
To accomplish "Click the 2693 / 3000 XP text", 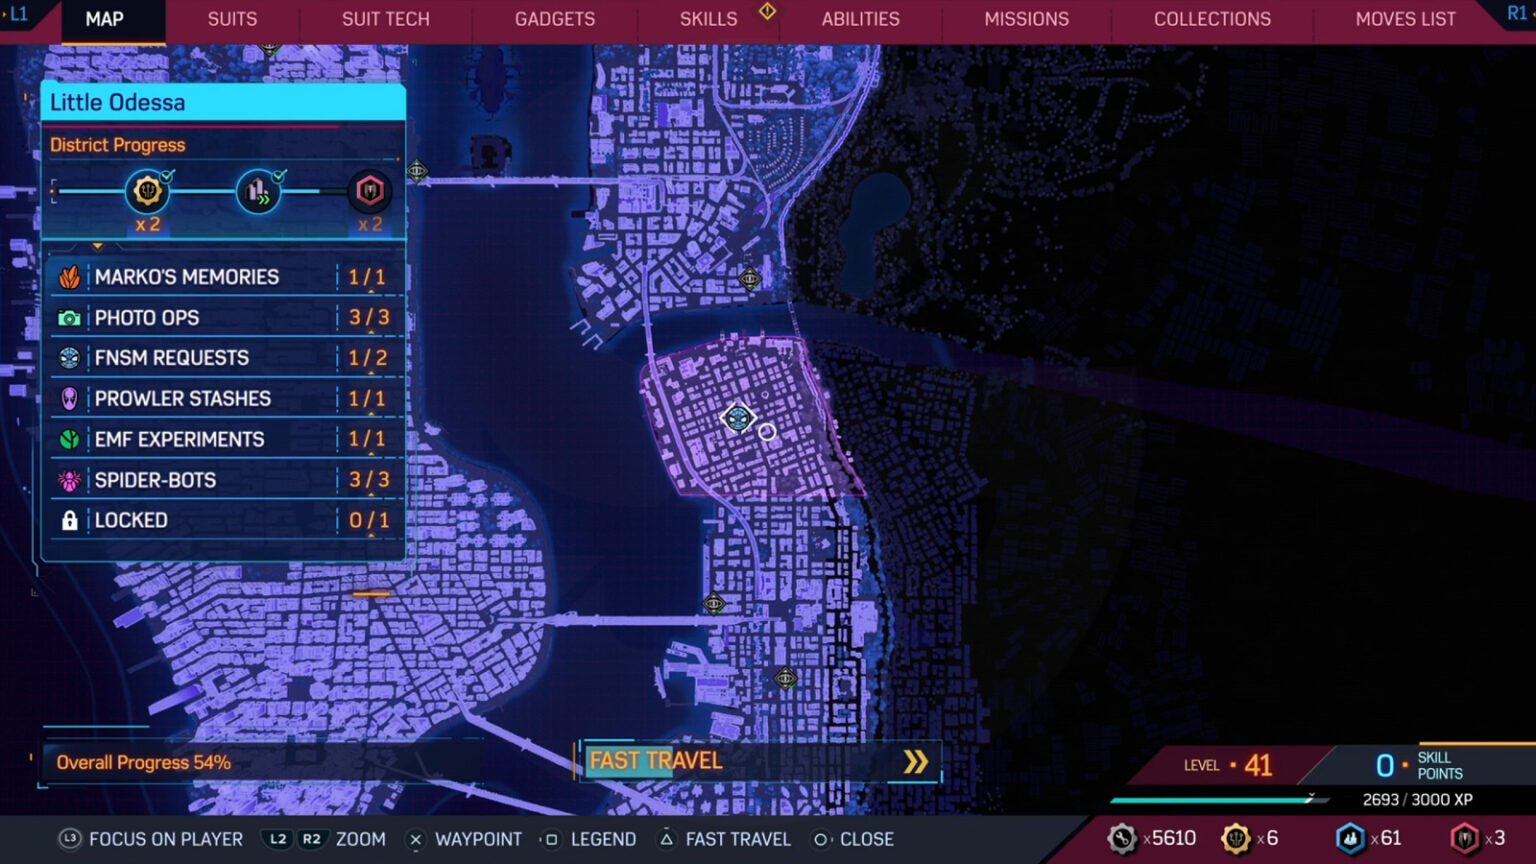I will (x=1417, y=799).
